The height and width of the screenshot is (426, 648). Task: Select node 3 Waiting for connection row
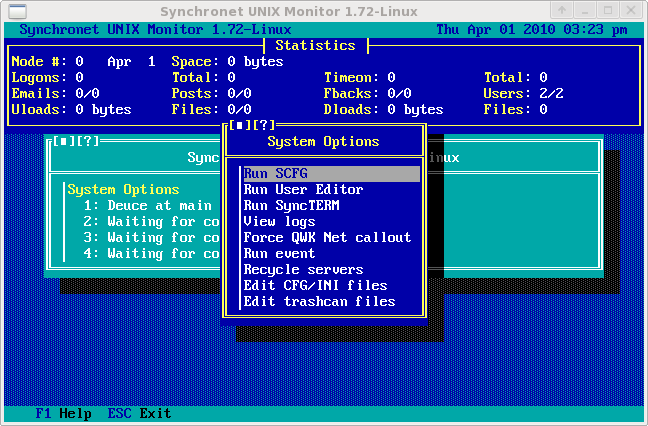point(151,238)
